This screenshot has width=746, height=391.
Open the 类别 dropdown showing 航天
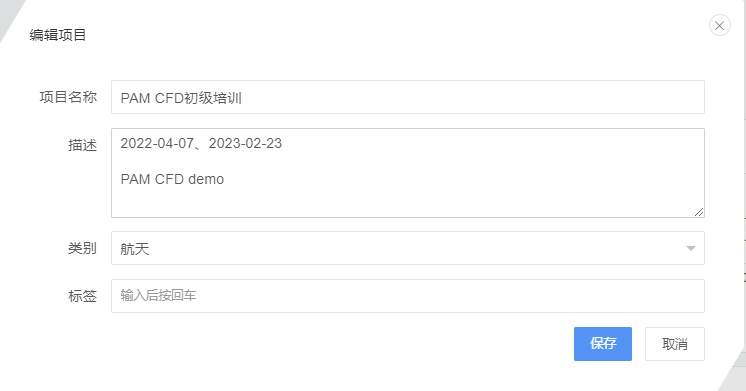pyautogui.click(x=408, y=248)
